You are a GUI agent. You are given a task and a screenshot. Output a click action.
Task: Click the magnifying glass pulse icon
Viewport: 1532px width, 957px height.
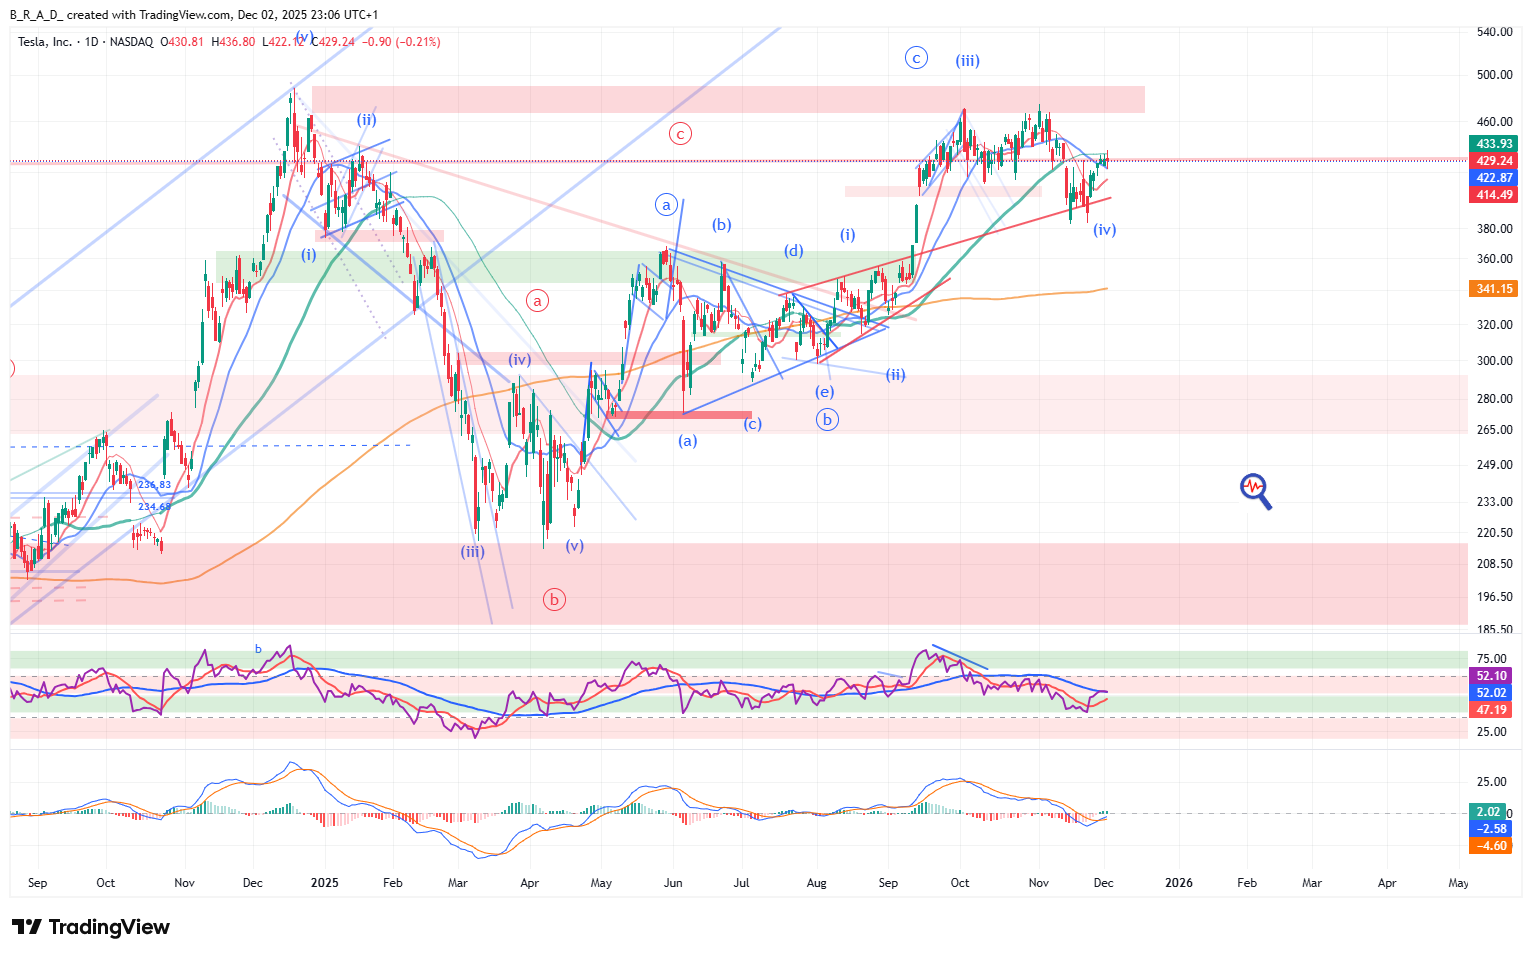coord(1255,490)
